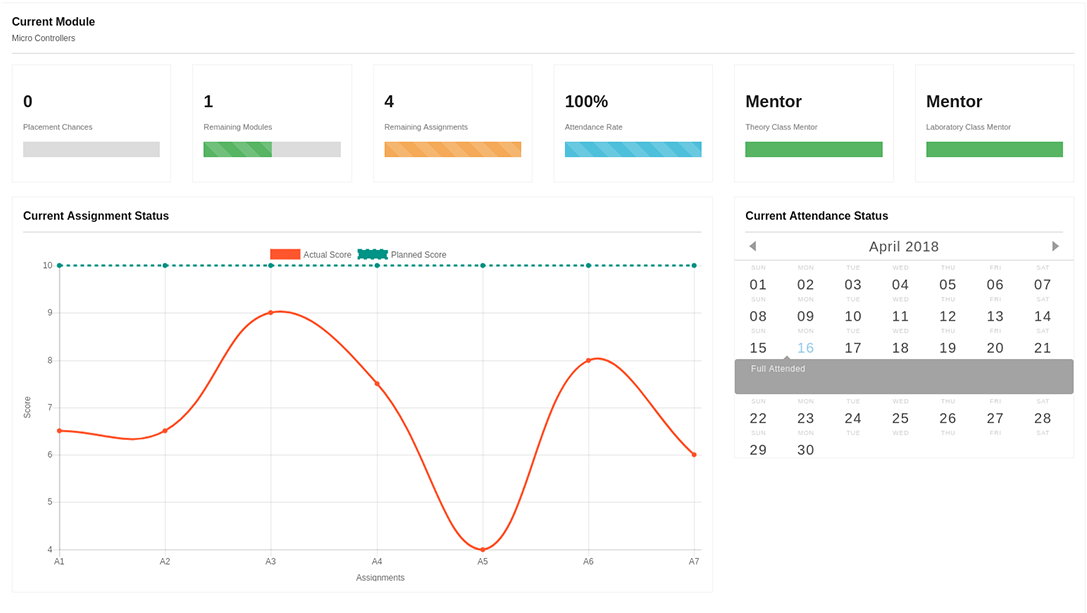Toggle Actual Score legend in chart

(311, 255)
